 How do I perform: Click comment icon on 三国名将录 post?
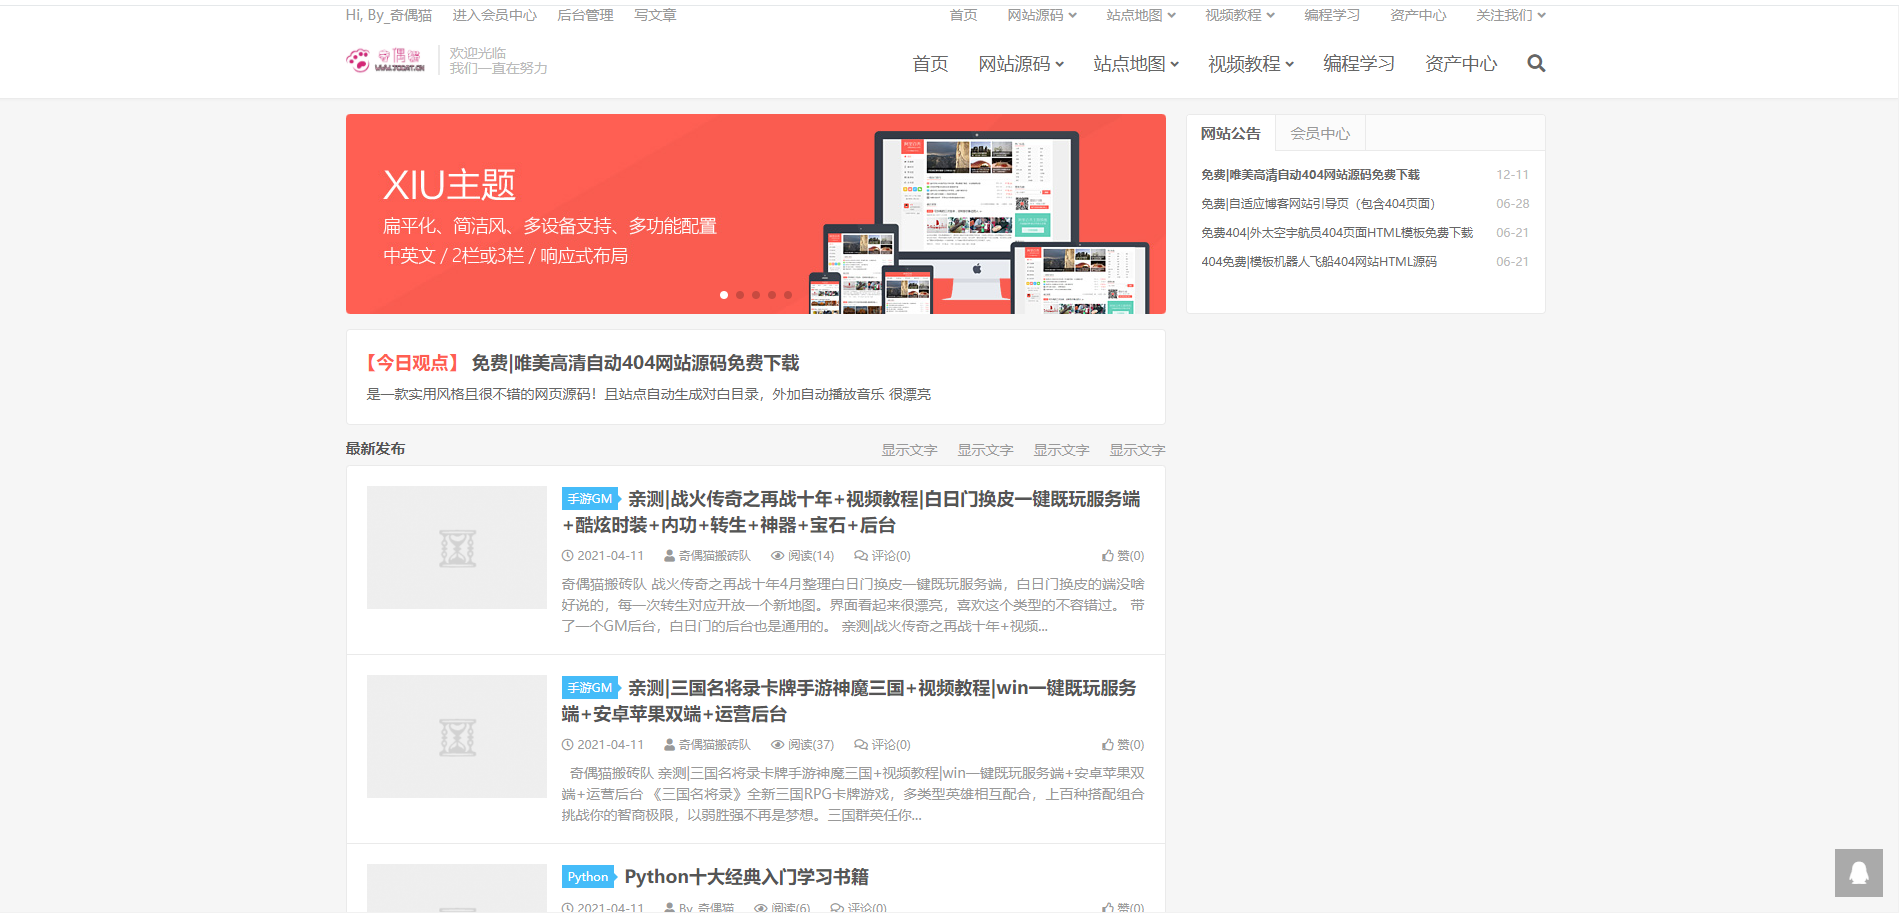861,745
